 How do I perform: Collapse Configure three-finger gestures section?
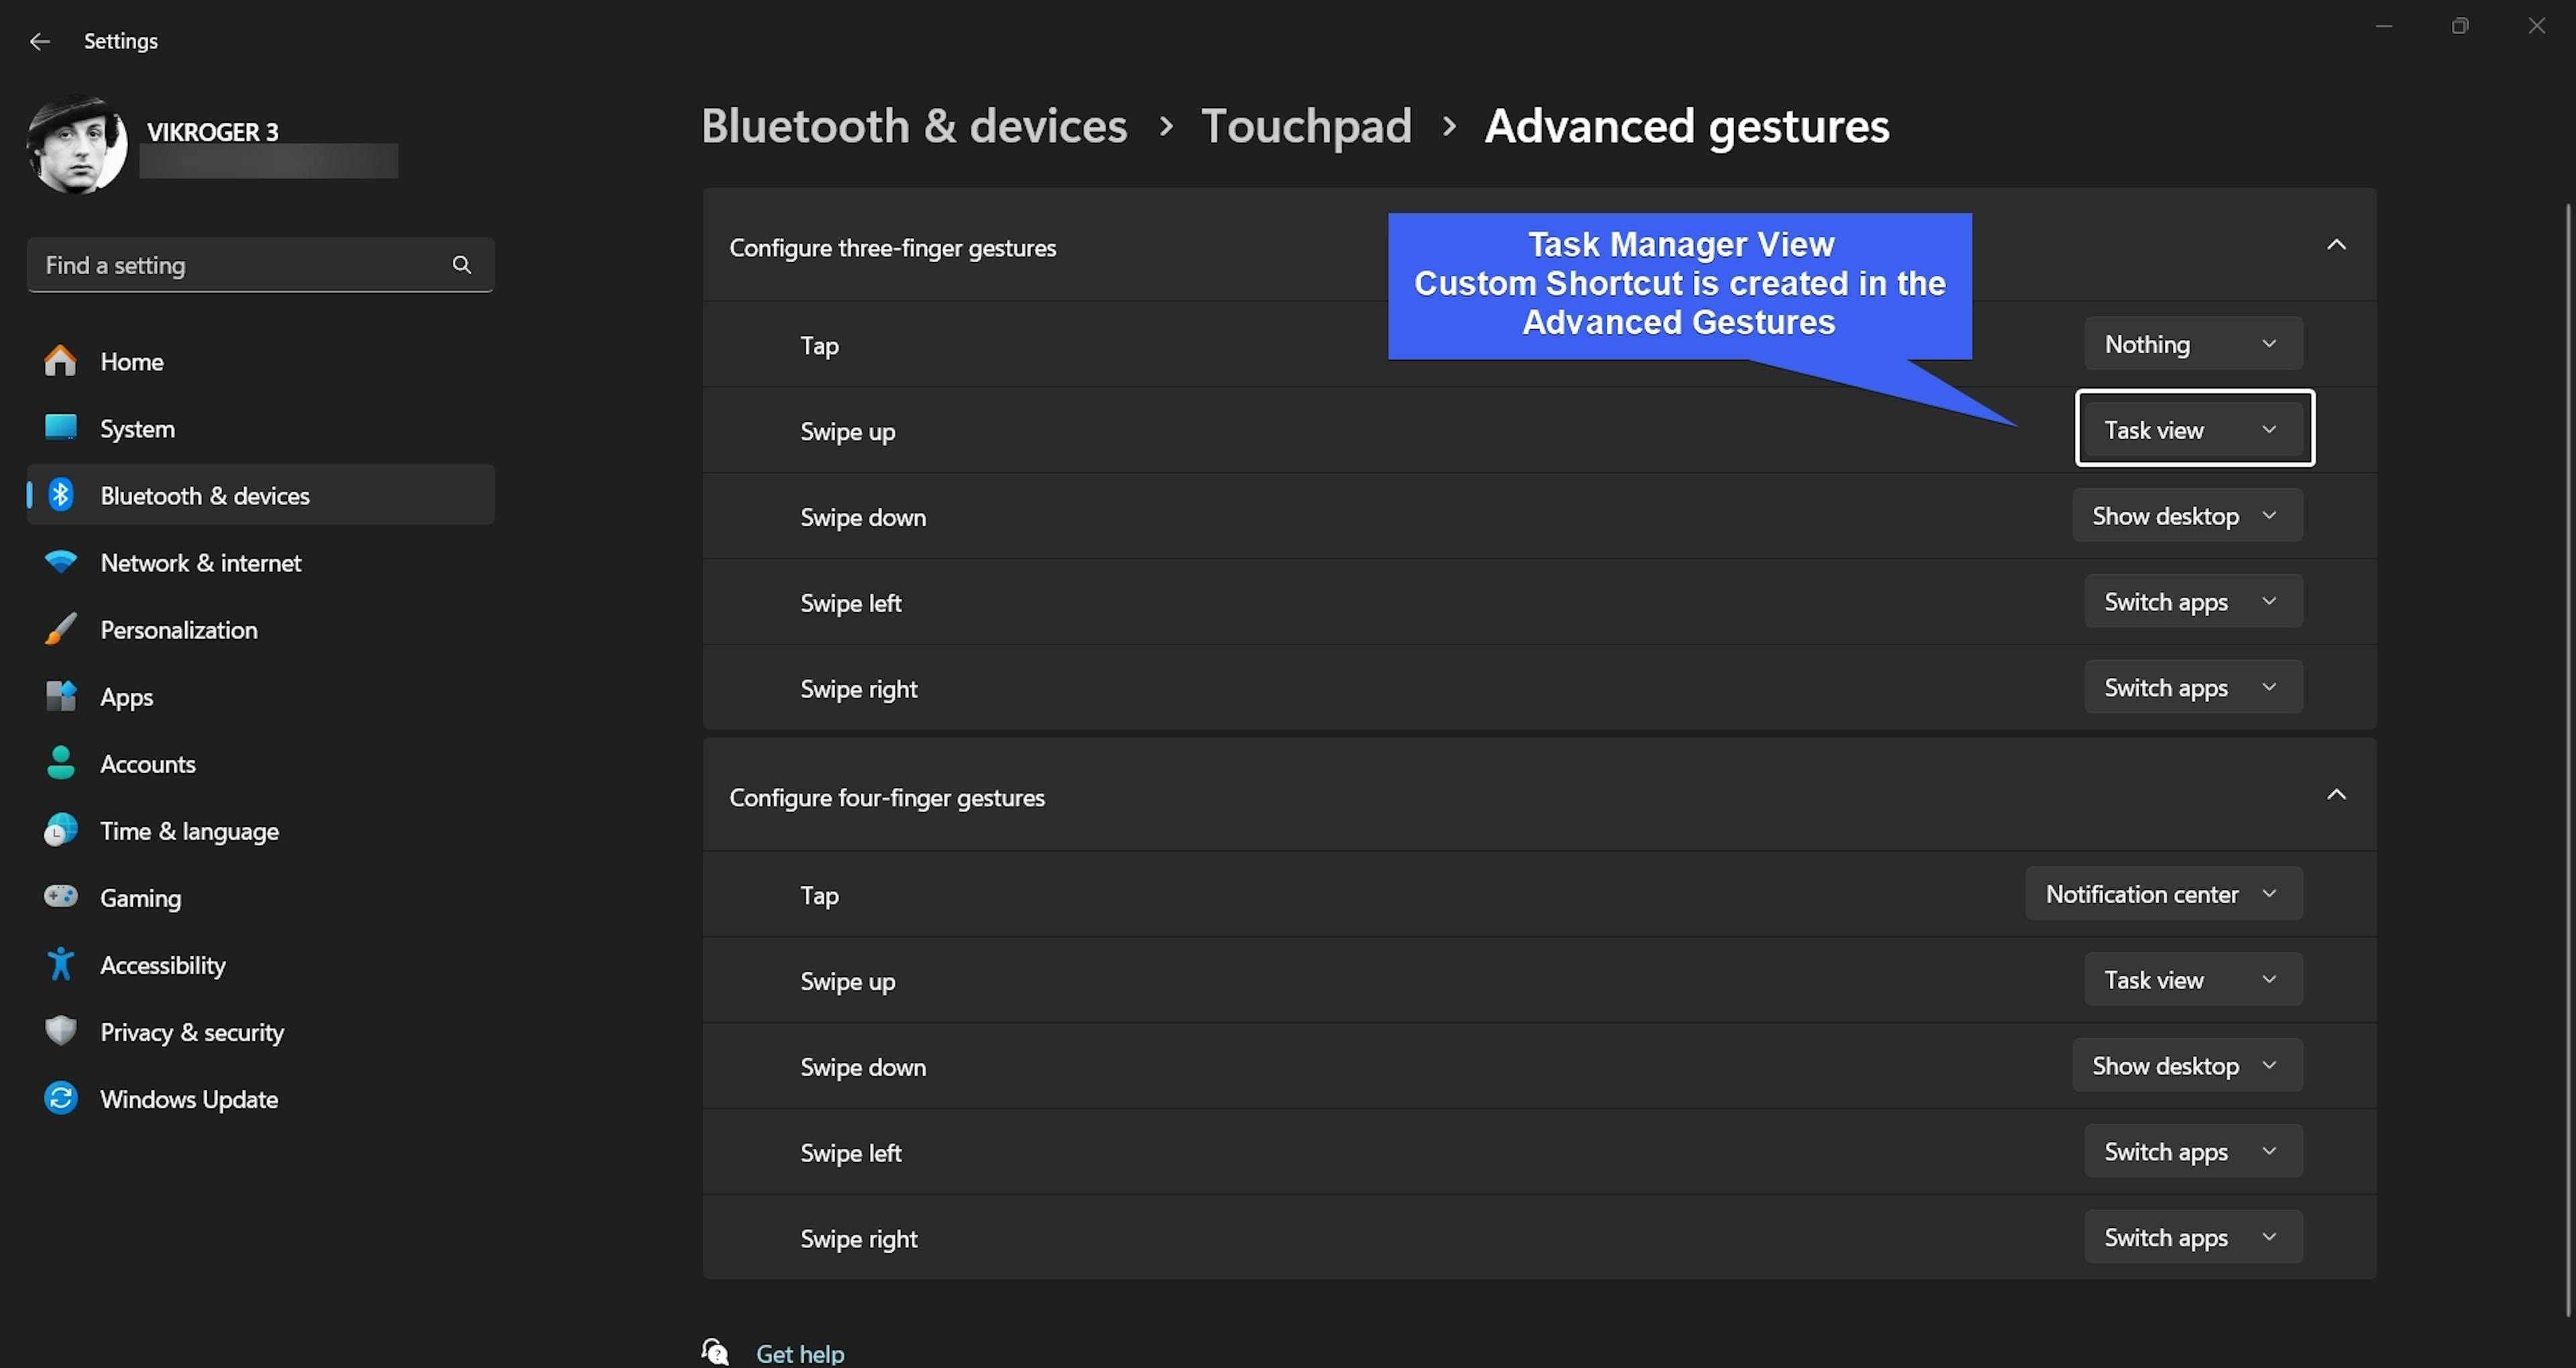pyautogui.click(x=2335, y=245)
